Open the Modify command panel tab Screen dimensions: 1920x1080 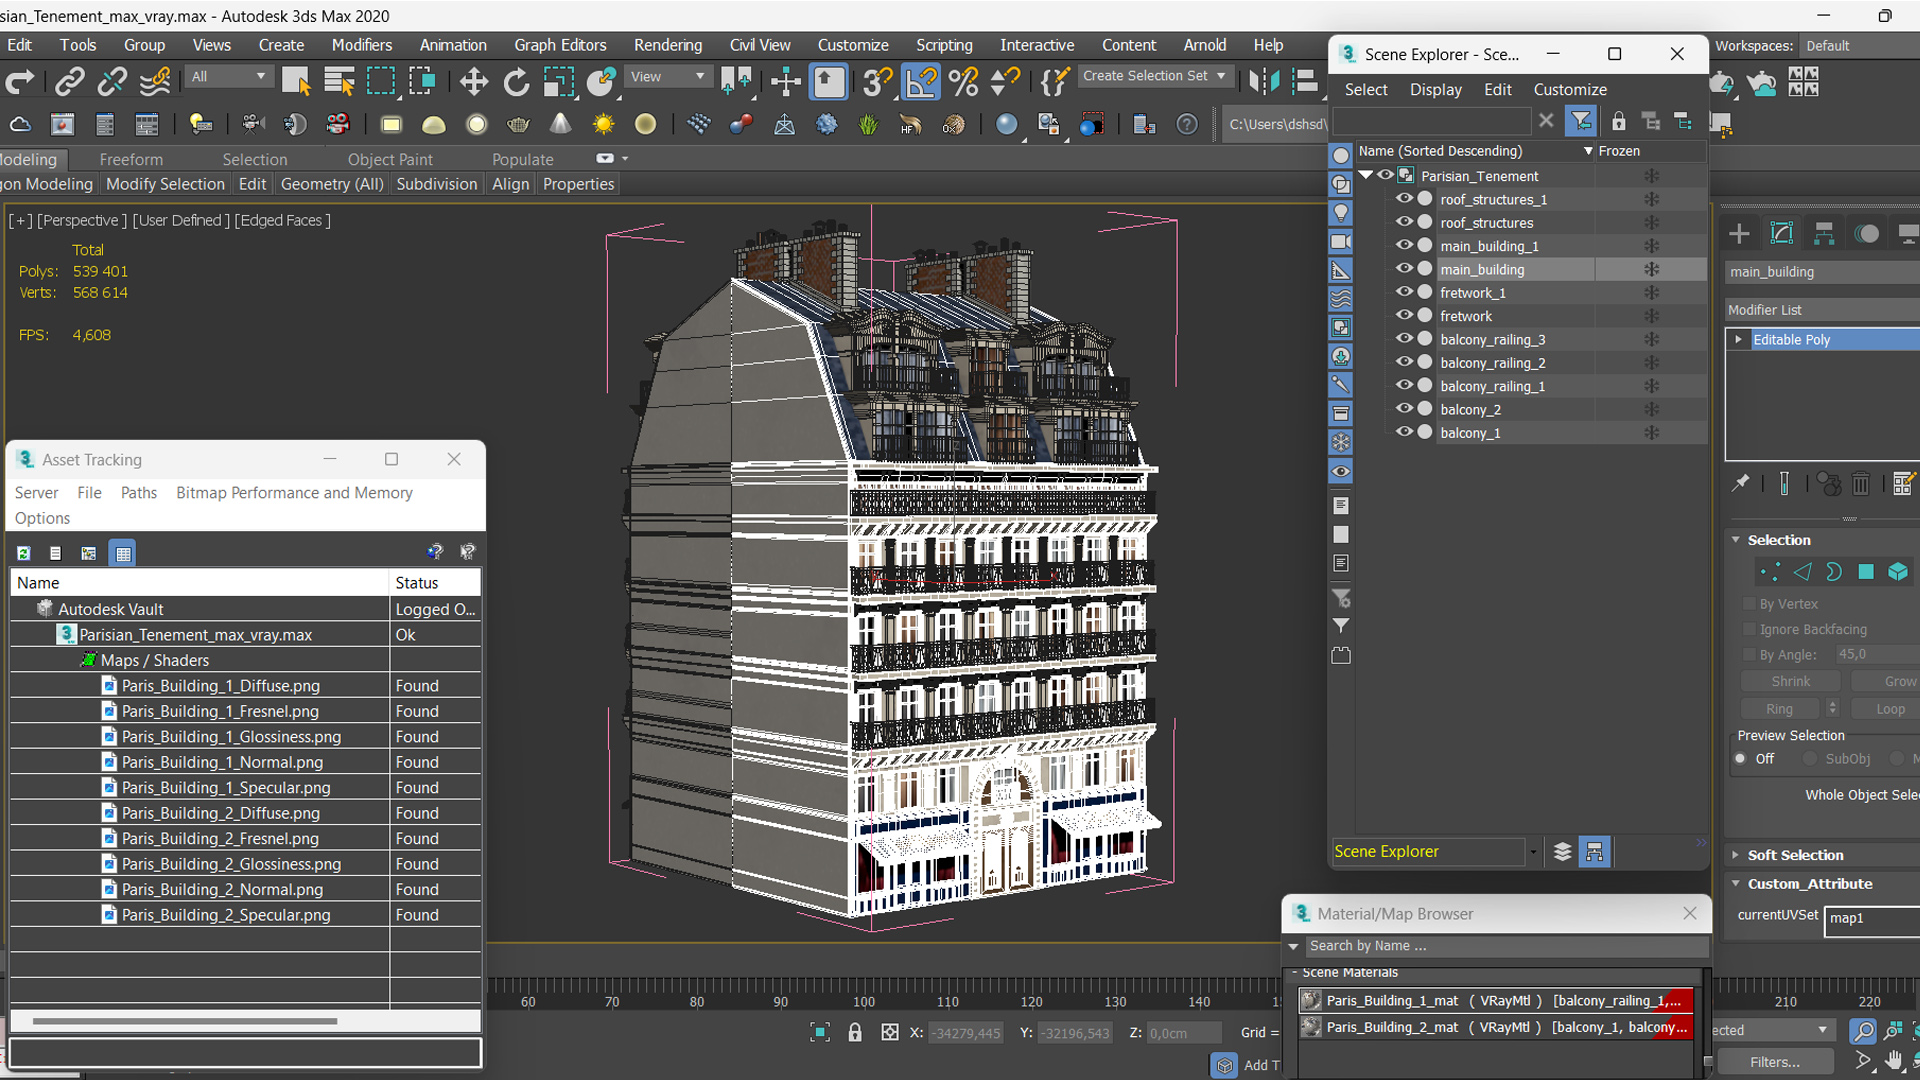[x=1782, y=234]
